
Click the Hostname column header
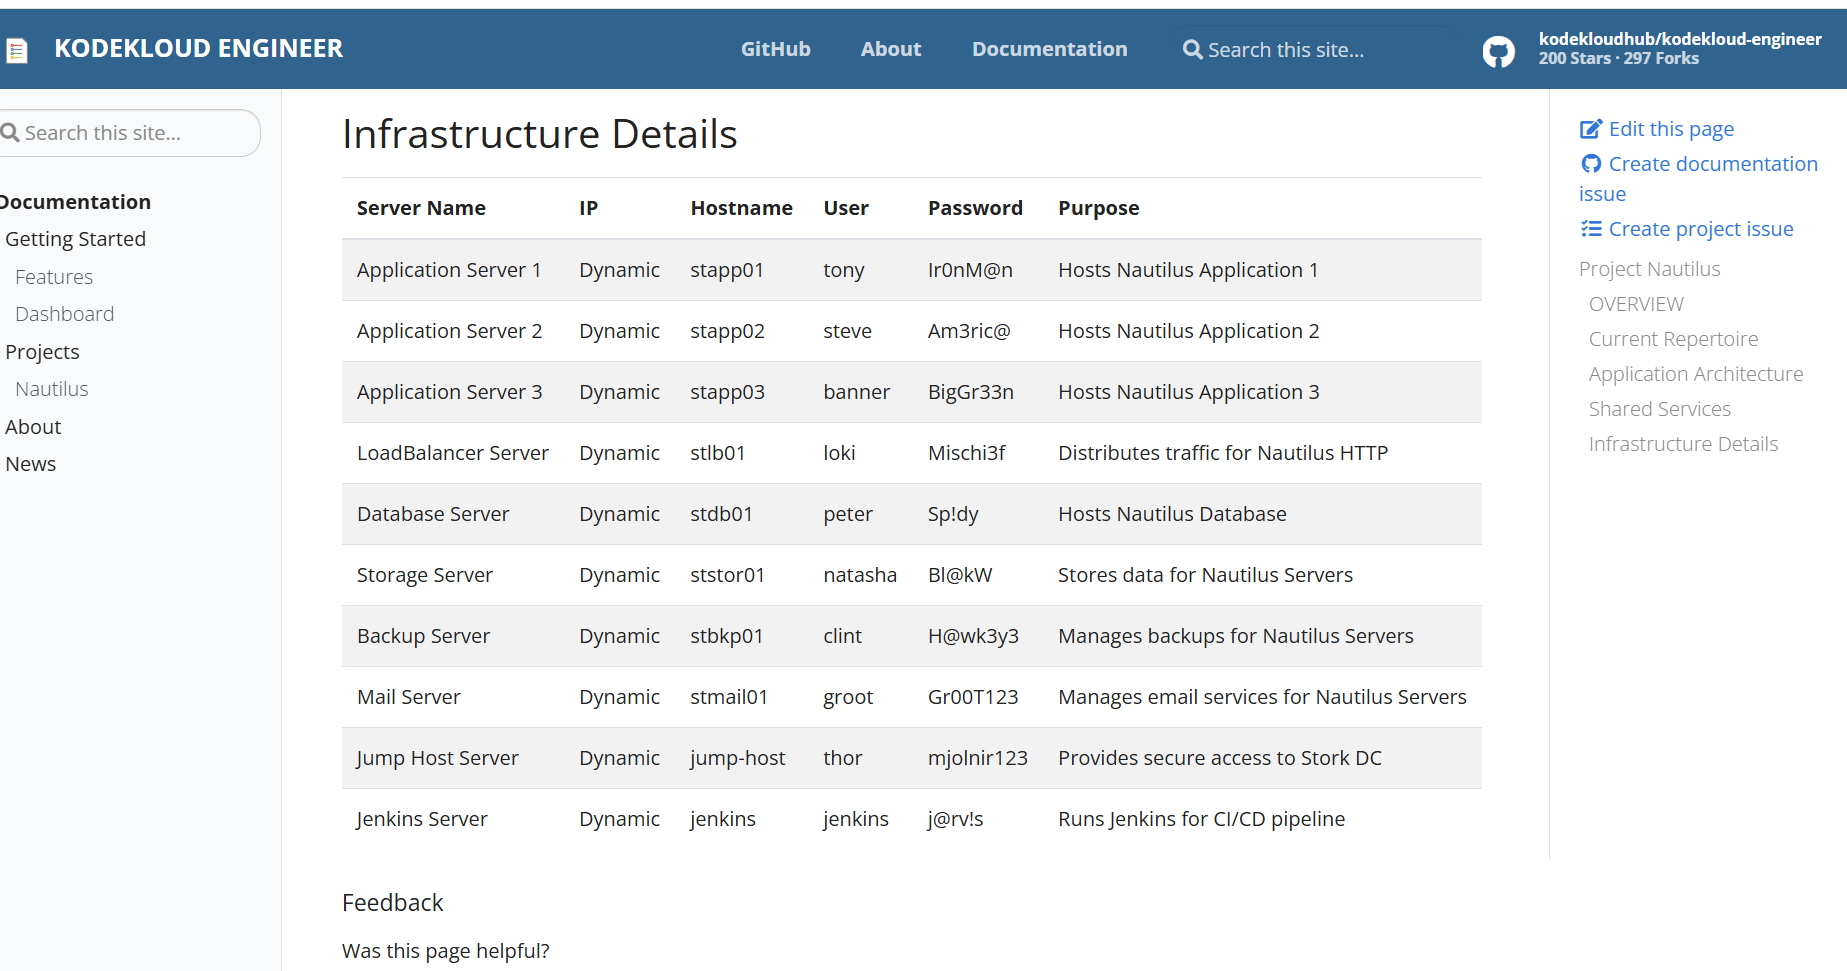(741, 208)
